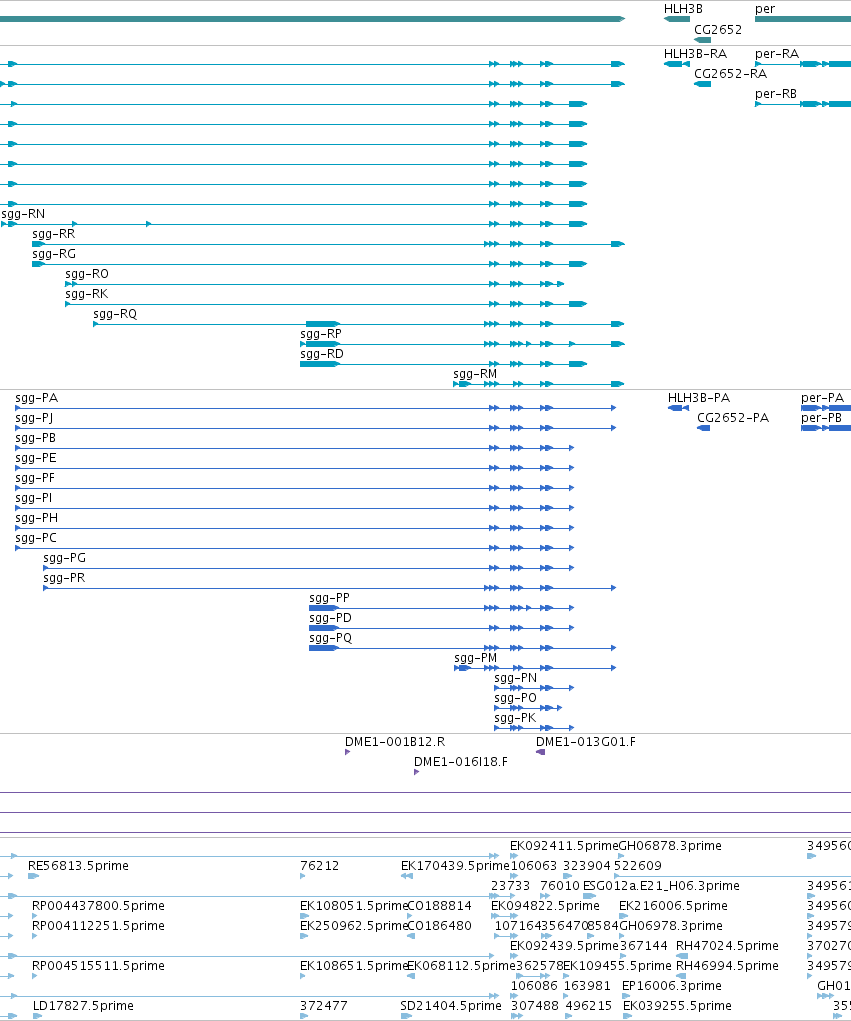Image resolution: width=851 pixels, height=1021 pixels.
Task: Select the EK108051.5prime EST label
Action: [x=354, y=906]
